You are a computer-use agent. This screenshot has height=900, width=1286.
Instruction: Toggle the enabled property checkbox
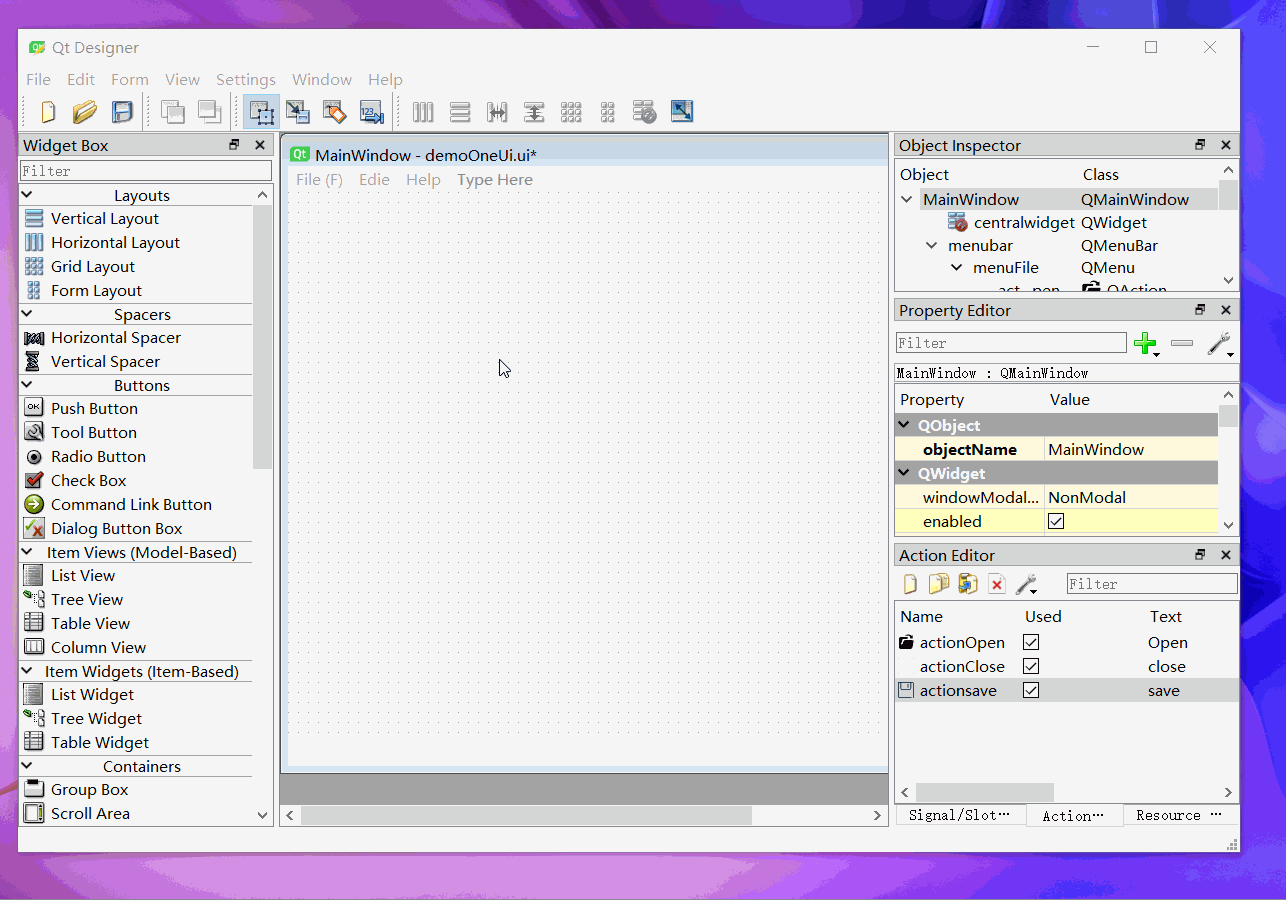pos(1056,521)
